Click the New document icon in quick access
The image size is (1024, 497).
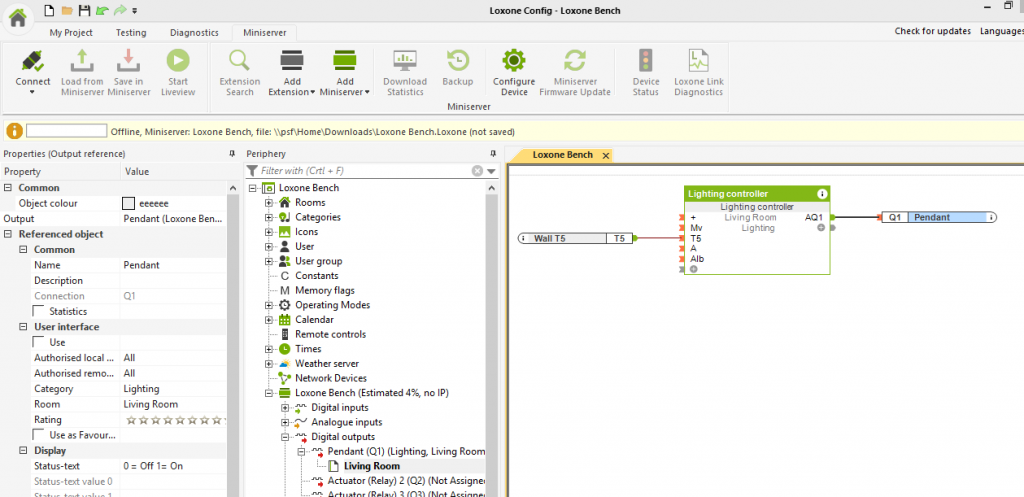[49, 10]
